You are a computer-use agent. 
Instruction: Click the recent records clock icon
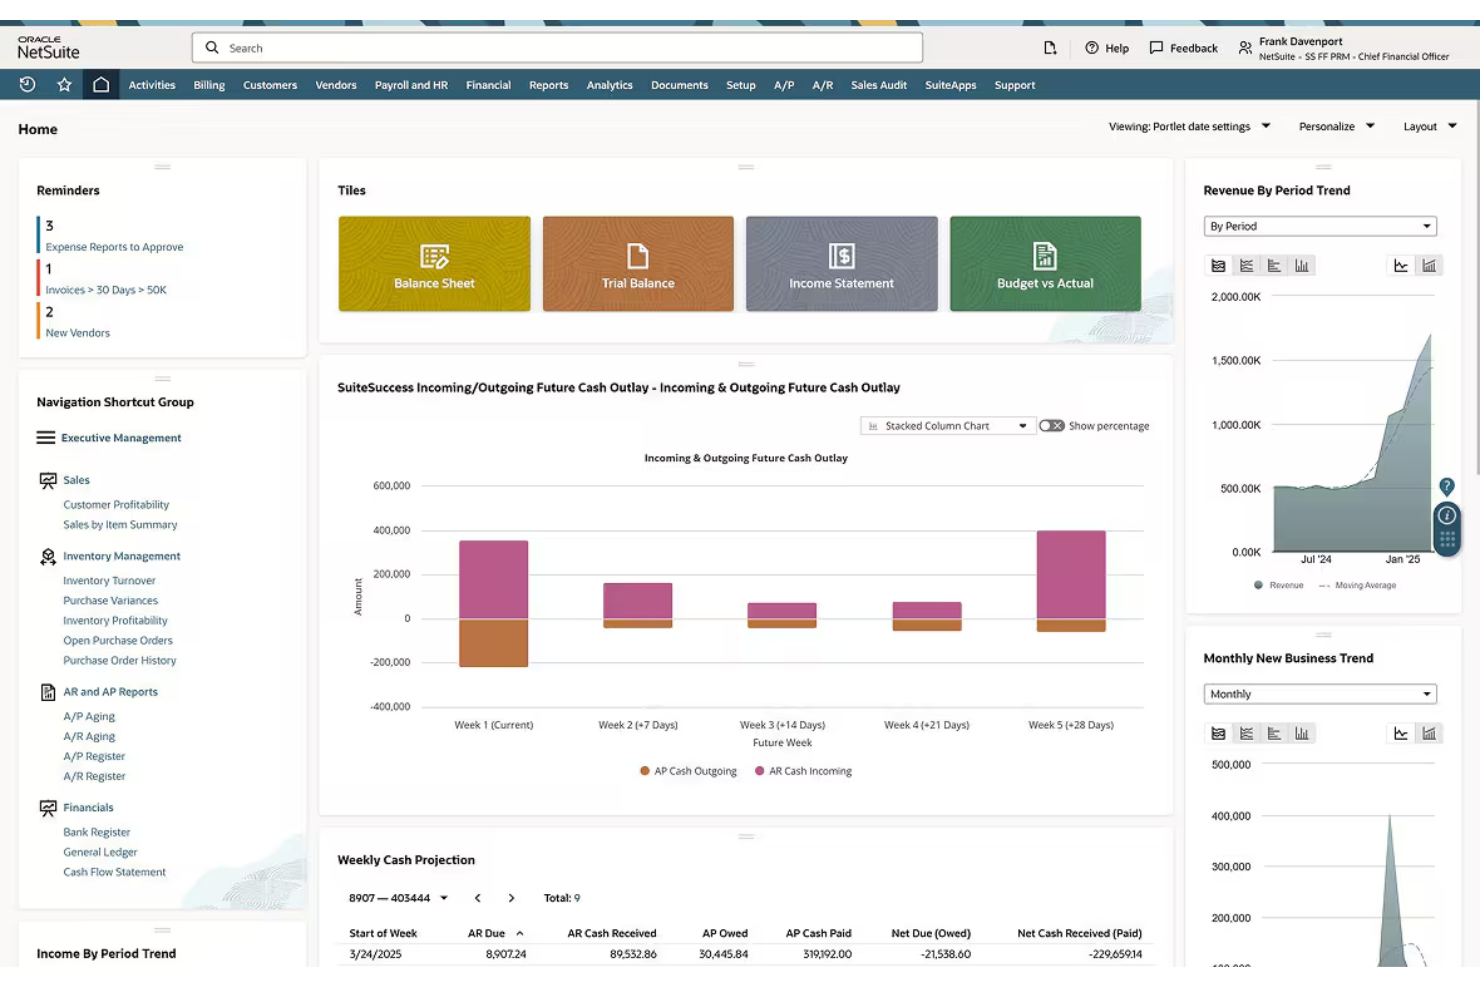coord(26,85)
